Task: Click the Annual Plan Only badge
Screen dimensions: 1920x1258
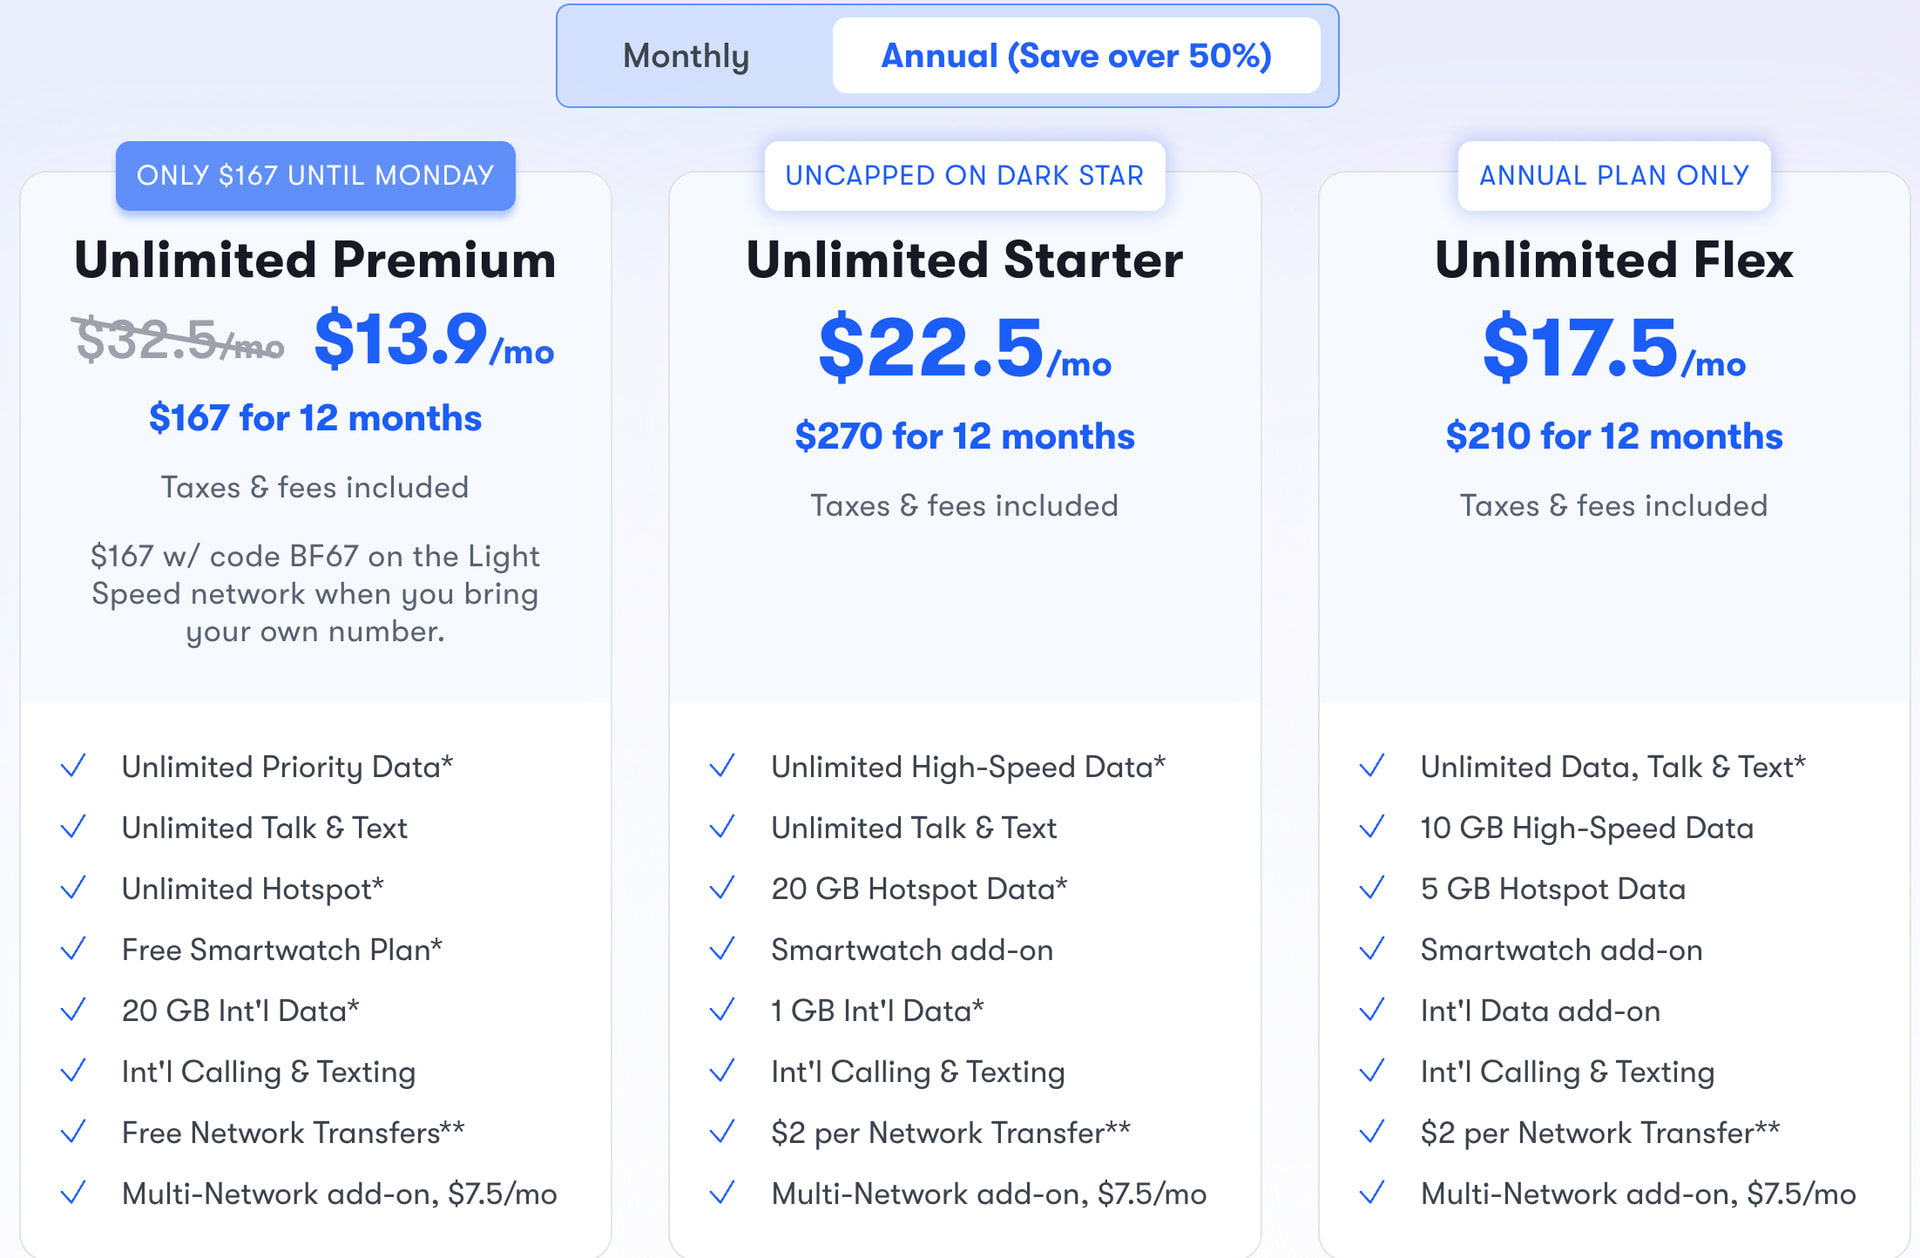Action: click(x=1614, y=176)
